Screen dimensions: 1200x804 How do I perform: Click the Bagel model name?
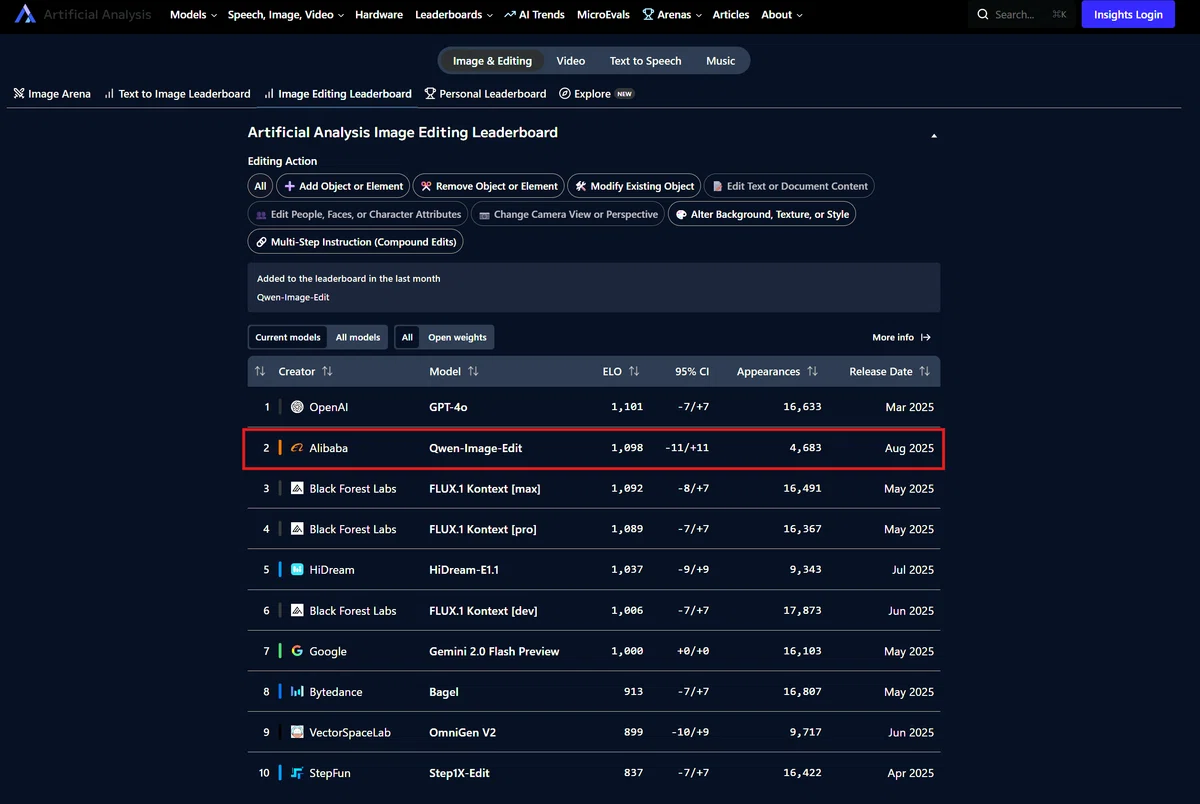[x=444, y=692]
